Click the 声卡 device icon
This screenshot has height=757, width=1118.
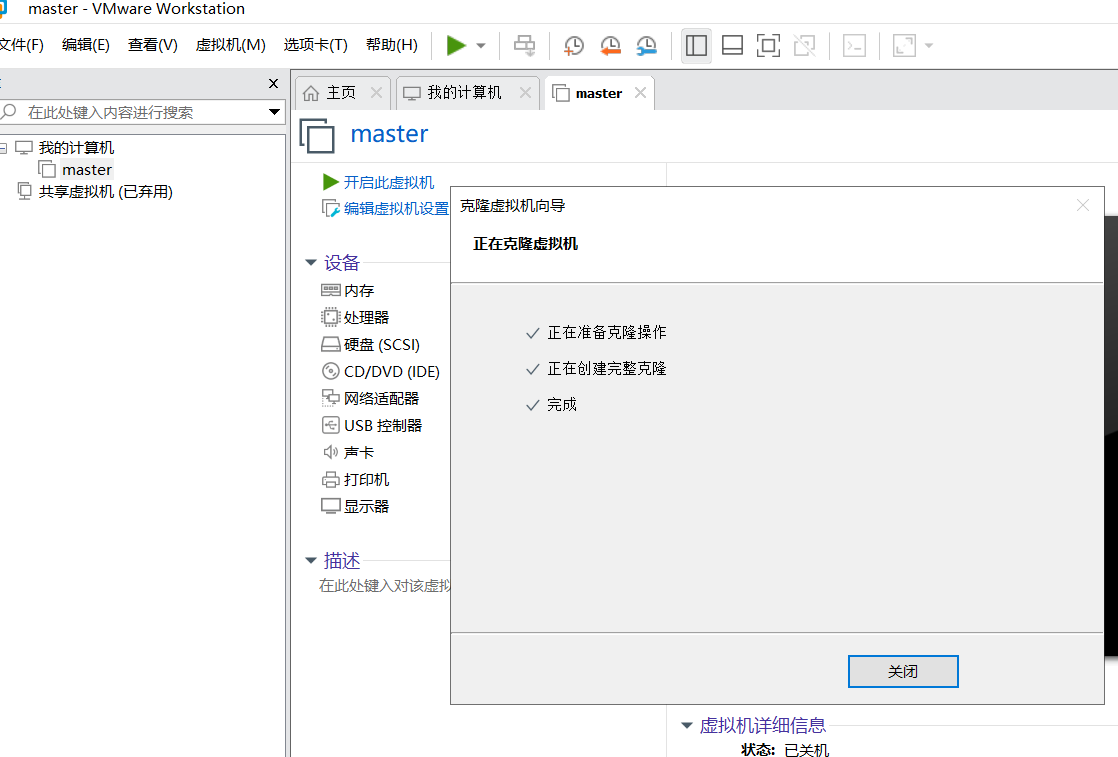click(330, 452)
